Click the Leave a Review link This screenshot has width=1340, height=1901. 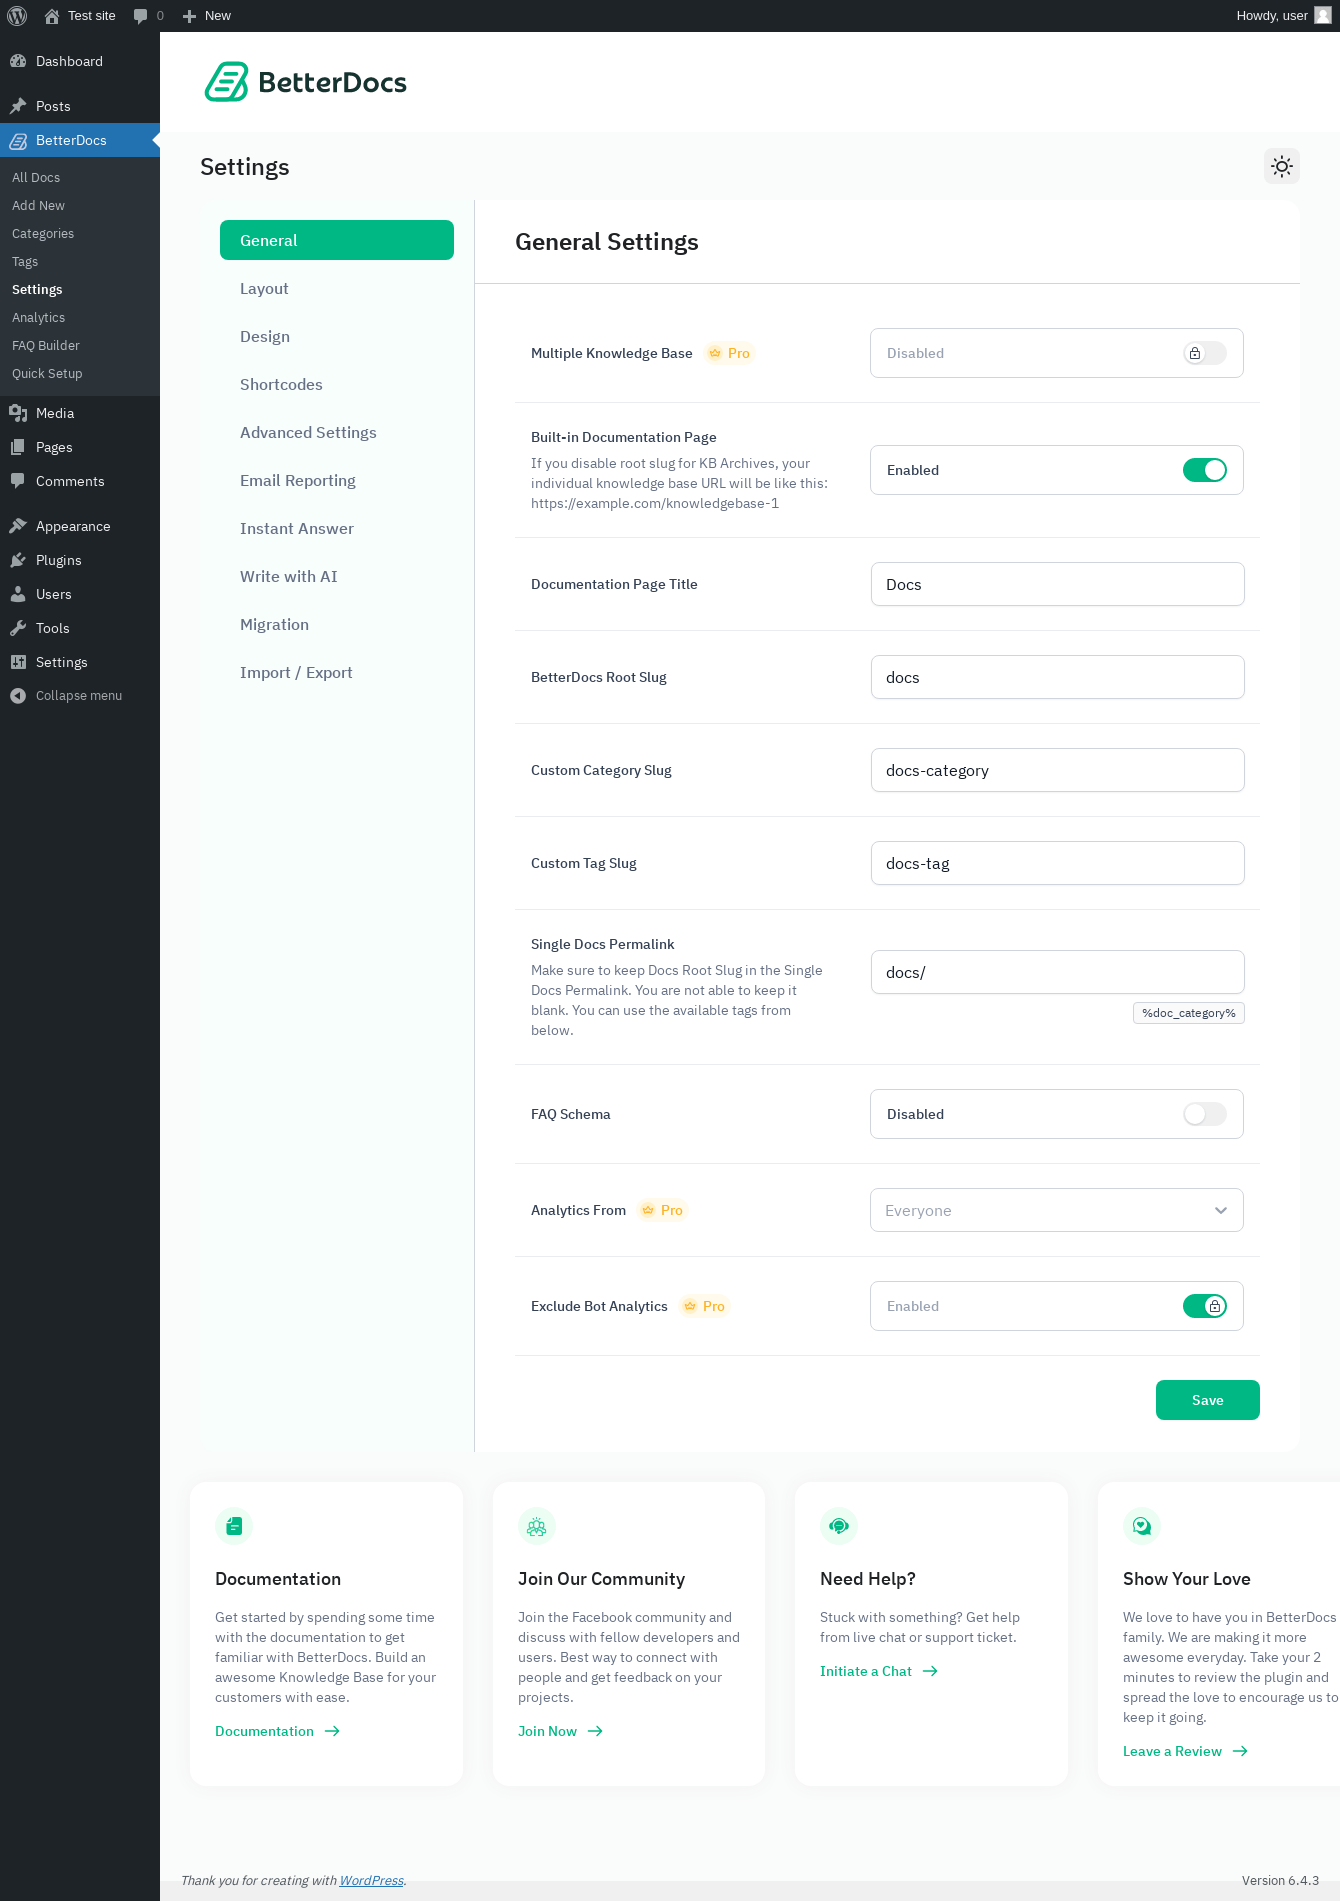pos(1186,1751)
